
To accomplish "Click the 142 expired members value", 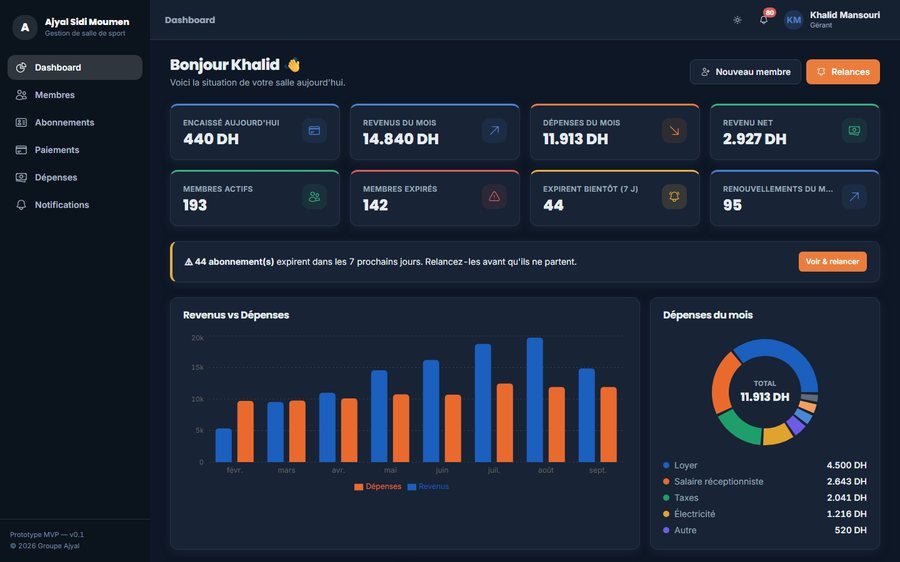I will [x=375, y=206].
